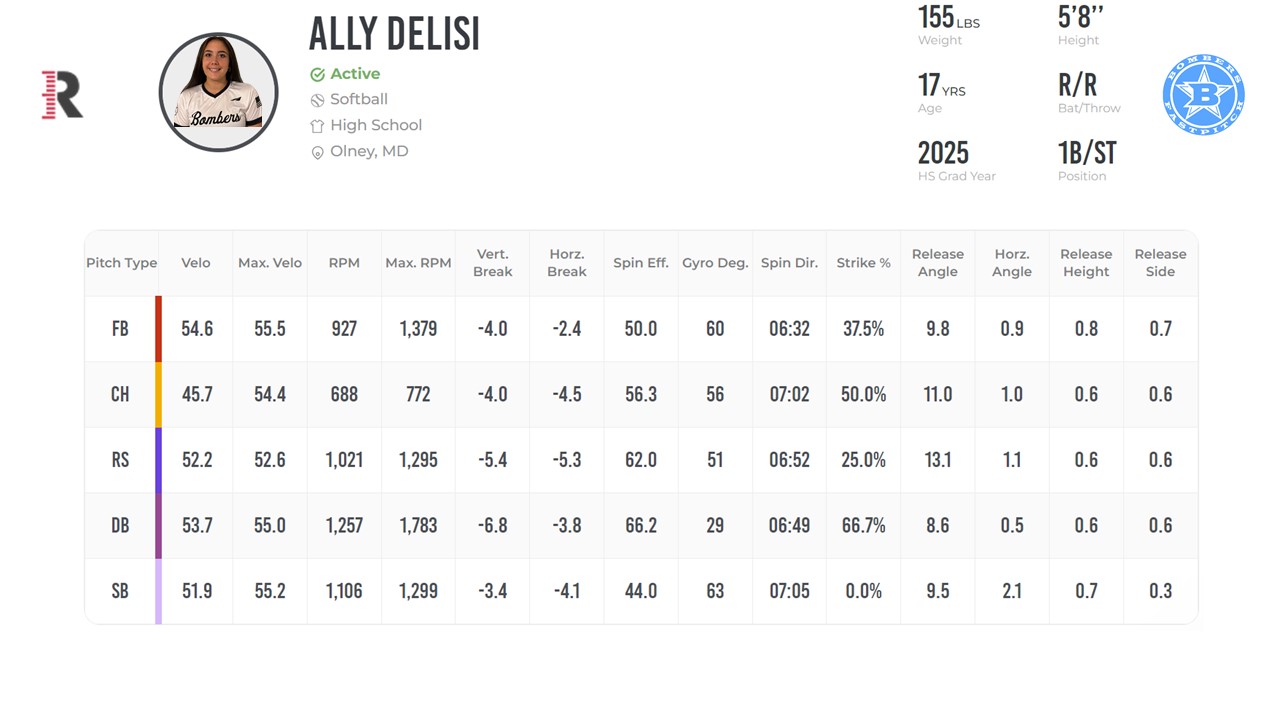This screenshot has width=1280, height=720.
Task: Click the Ally Delisi name heading
Action: [x=394, y=34]
